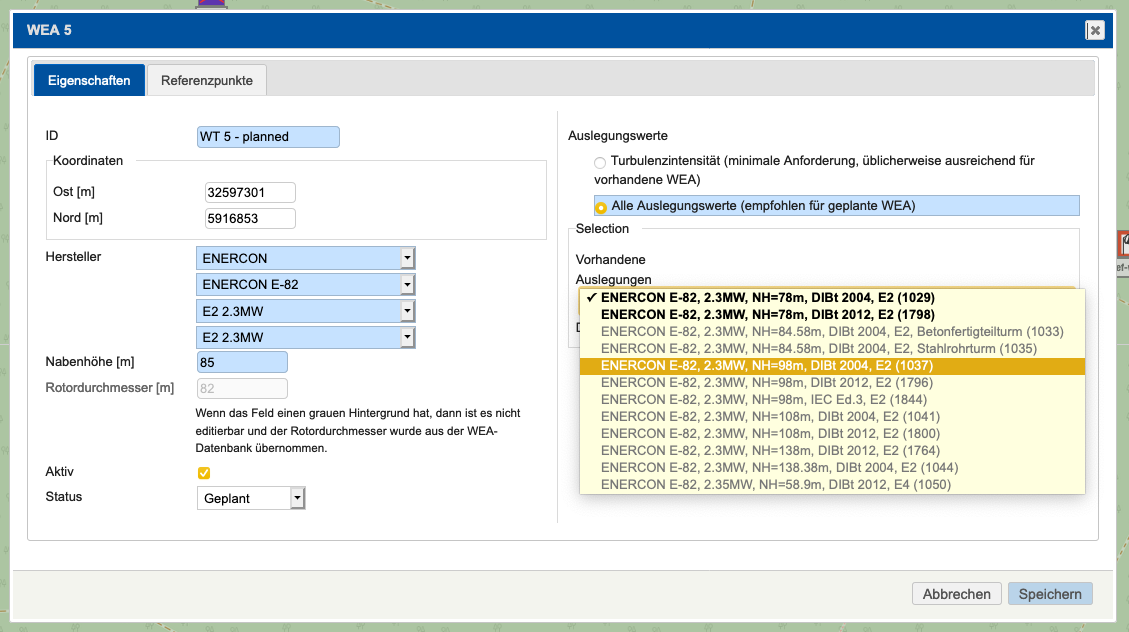Click the Nord coordinate field

[250, 218]
